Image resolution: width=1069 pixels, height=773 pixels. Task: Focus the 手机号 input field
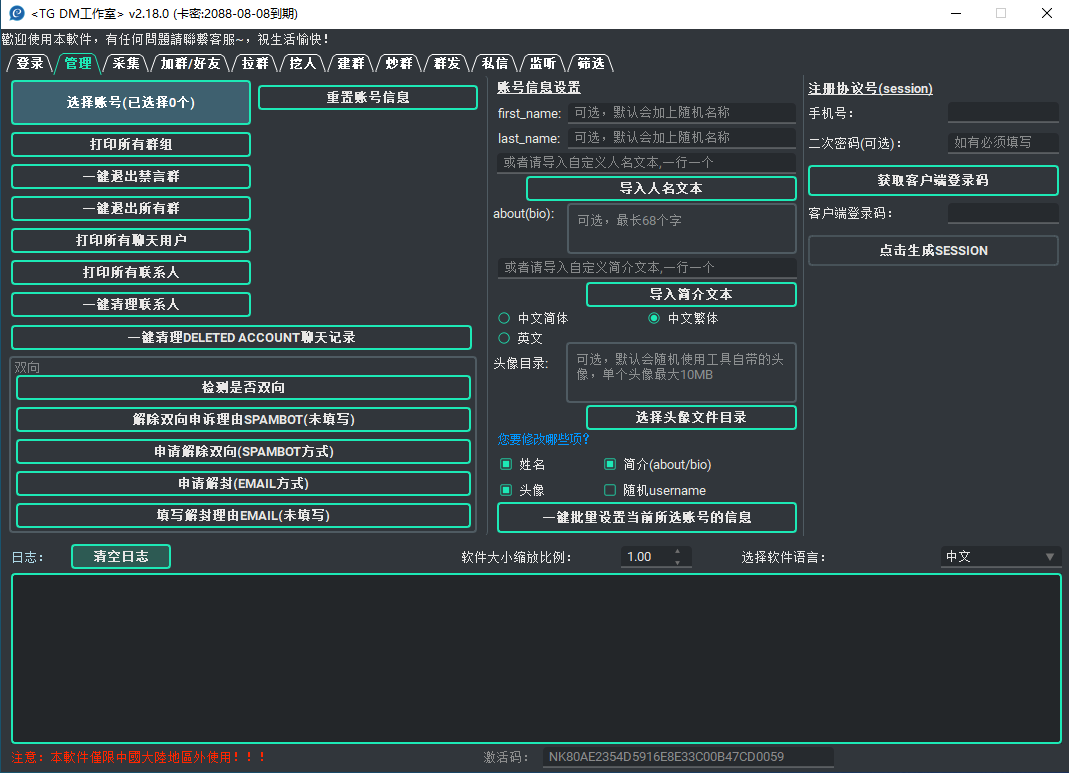(1003, 113)
